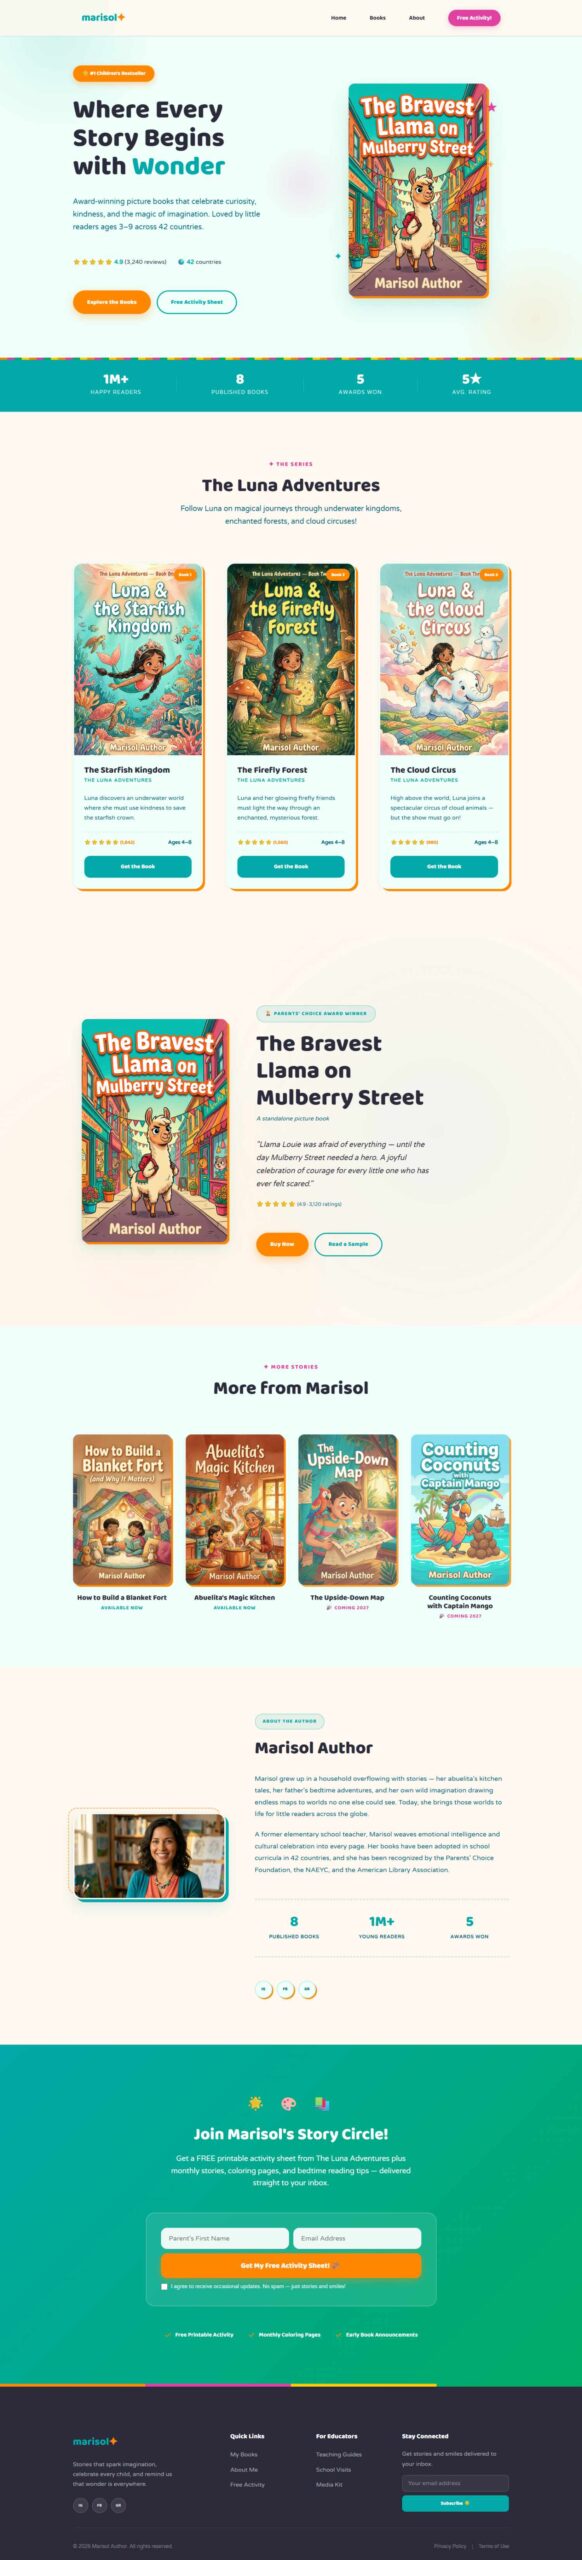582x2560 pixels.
Task: Click the Parent's First Name field
Action: point(225,2238)
